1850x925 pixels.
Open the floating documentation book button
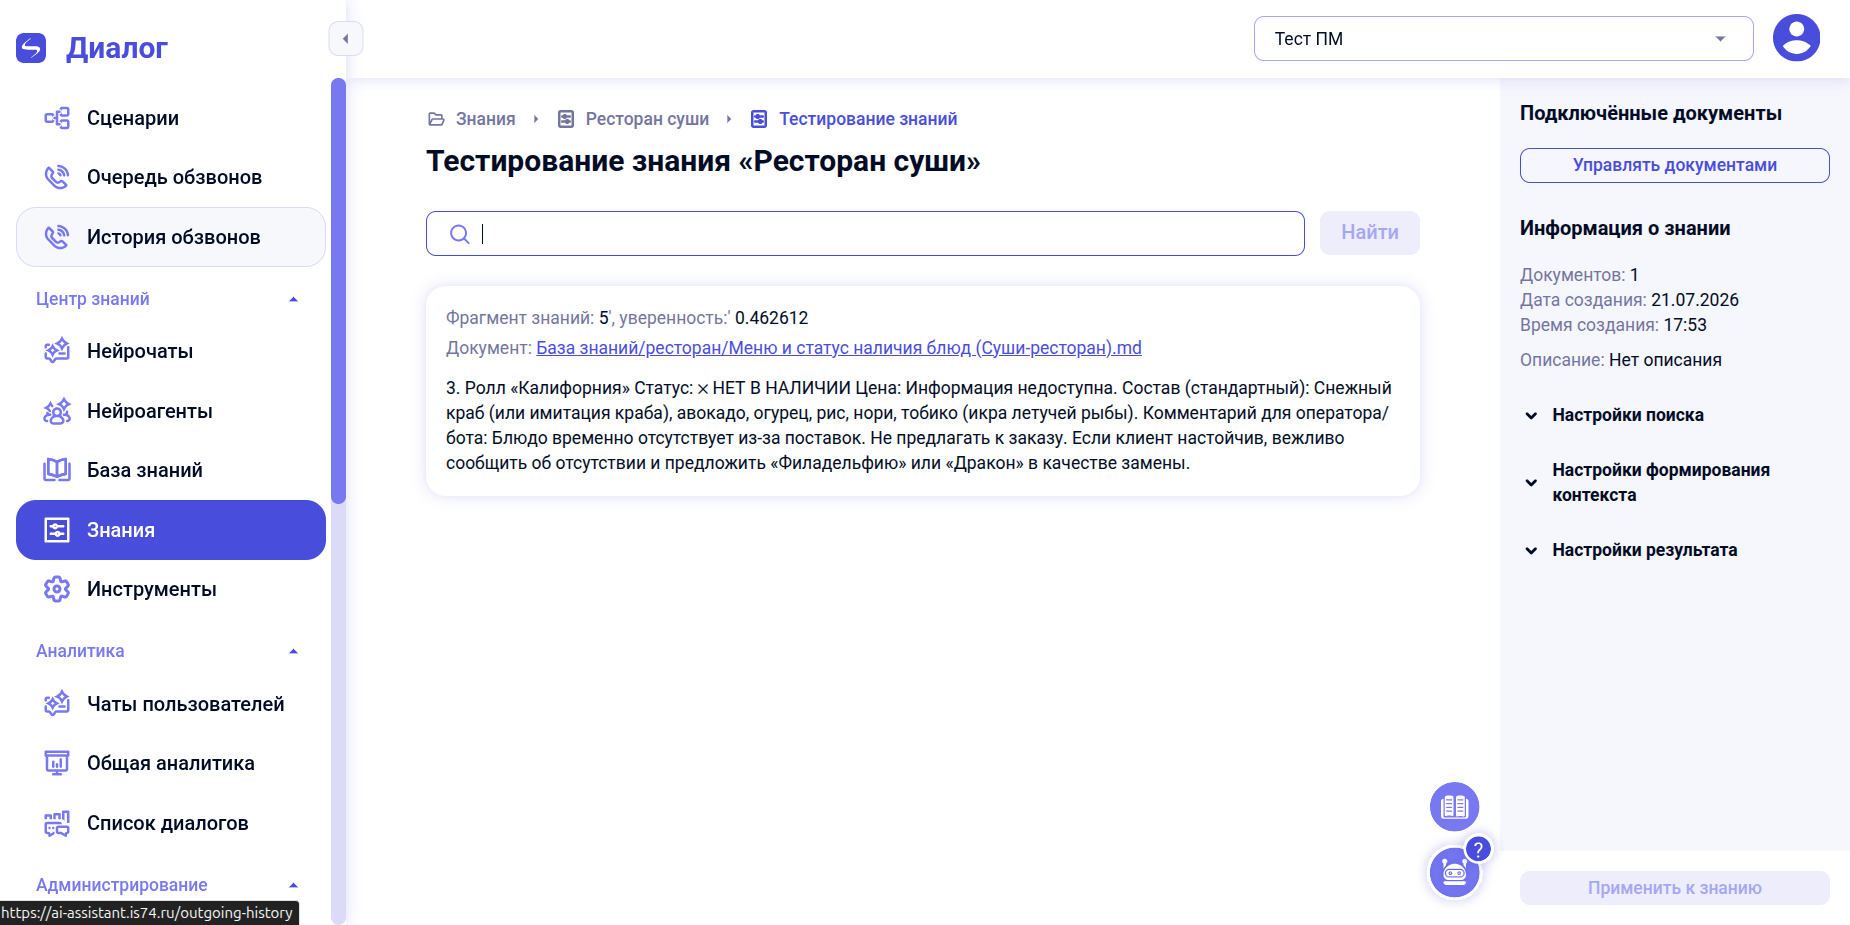tap(1454, 806)
